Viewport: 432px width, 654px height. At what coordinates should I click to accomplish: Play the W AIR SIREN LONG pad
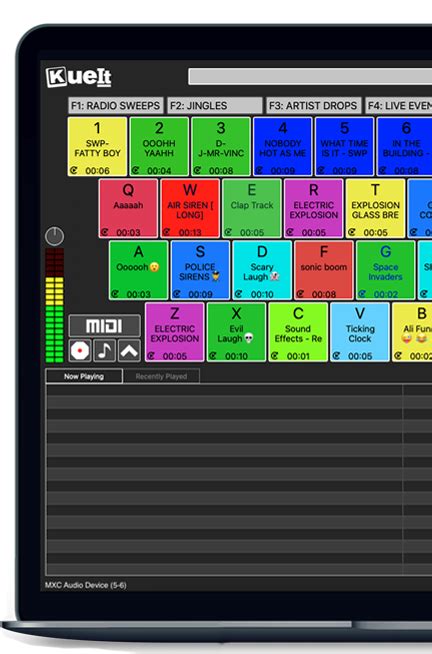coord(190,208)
